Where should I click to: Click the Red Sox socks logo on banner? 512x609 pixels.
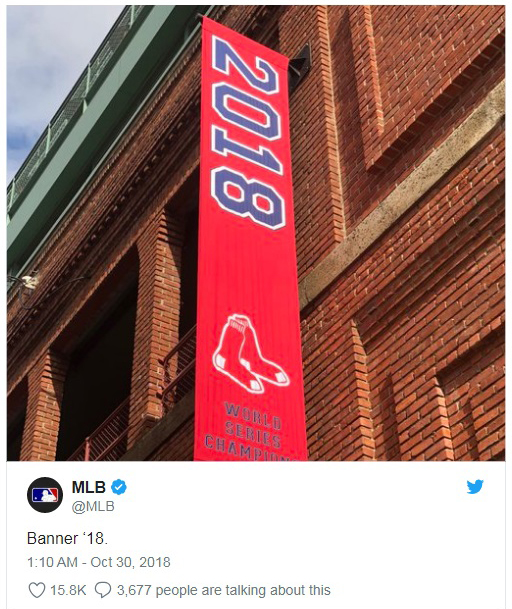(249, 353)
